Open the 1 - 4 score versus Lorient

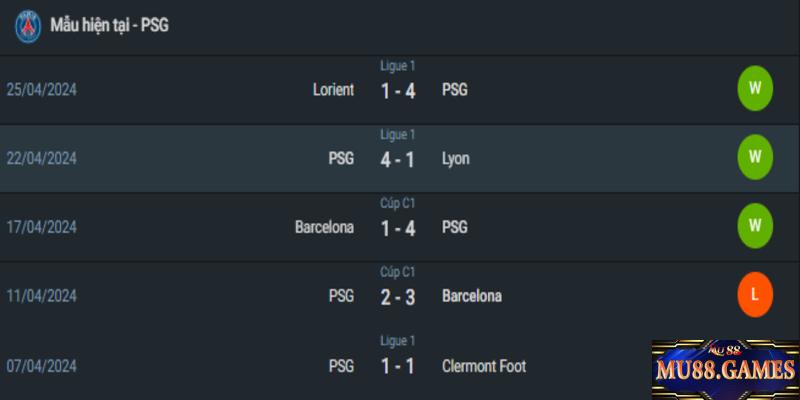click(x=398, y=91)
